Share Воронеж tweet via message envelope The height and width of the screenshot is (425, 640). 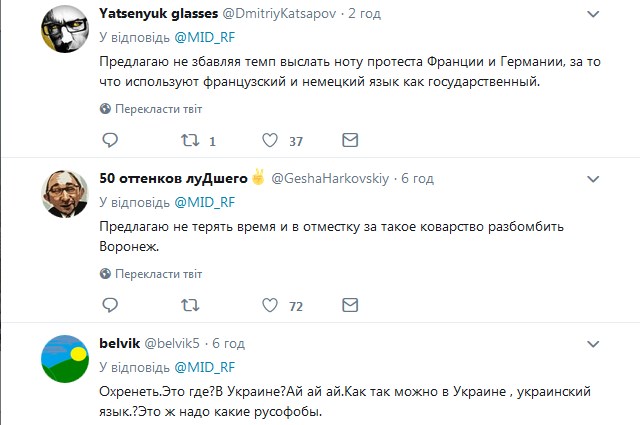(x=349, y=306)
